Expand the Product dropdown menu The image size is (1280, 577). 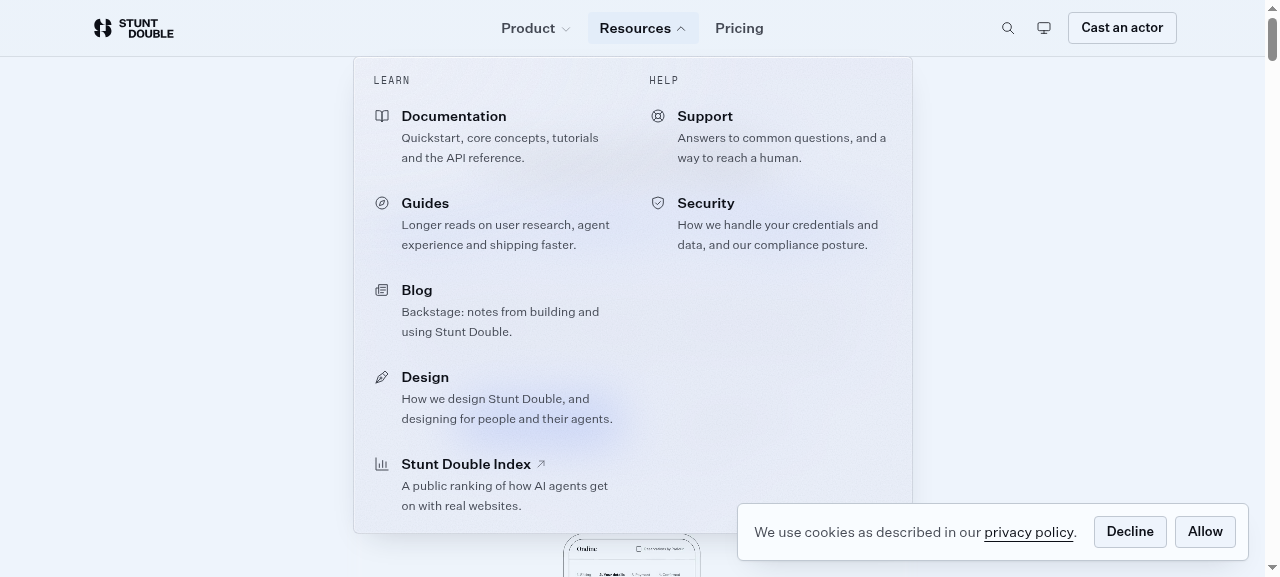pyautogui.click(x=536, y=28)
